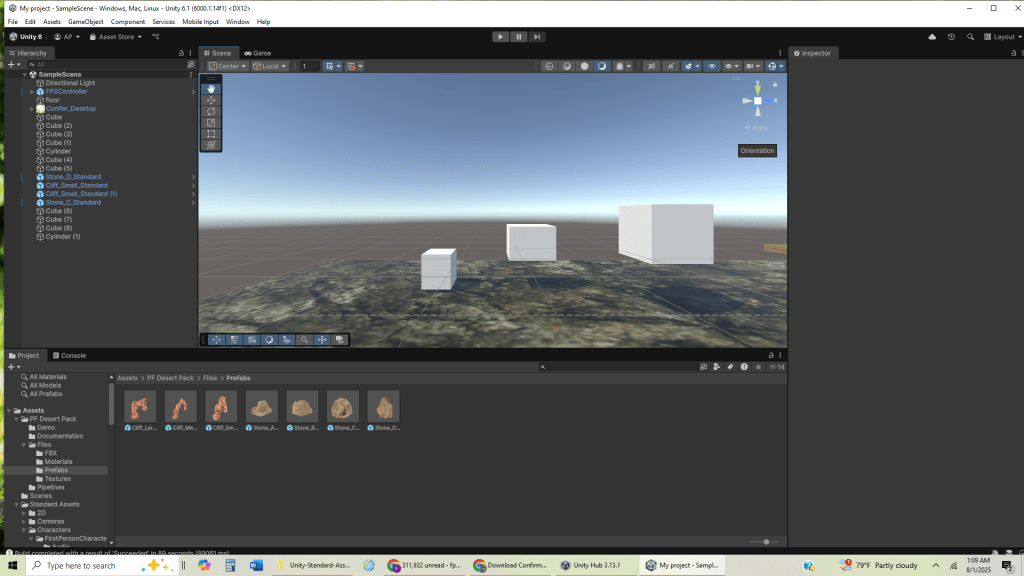
Task: Open the Center pivot mode dropdown
Action: click(227, 66)
